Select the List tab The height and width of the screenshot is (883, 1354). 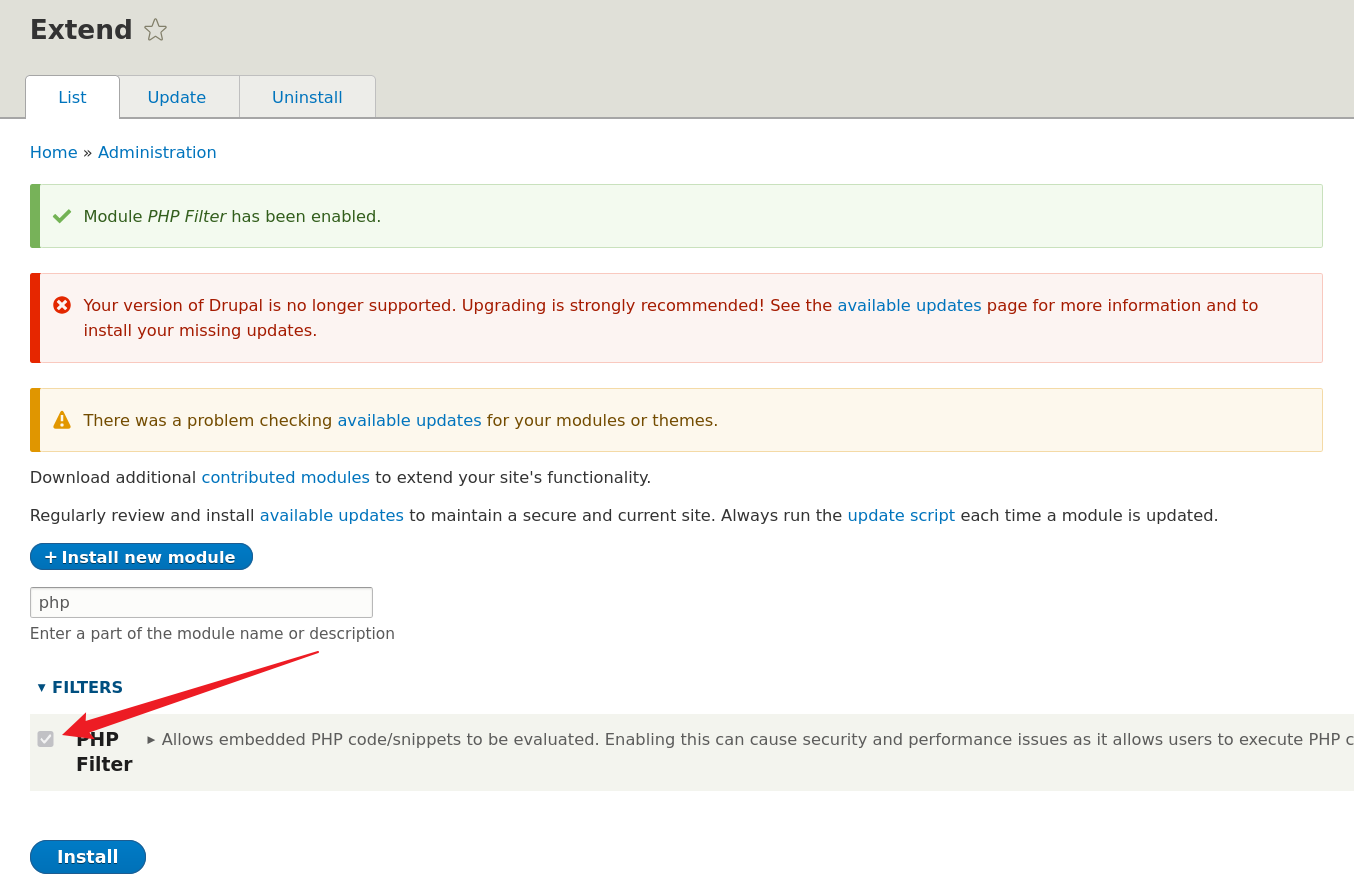pos(72,97)
